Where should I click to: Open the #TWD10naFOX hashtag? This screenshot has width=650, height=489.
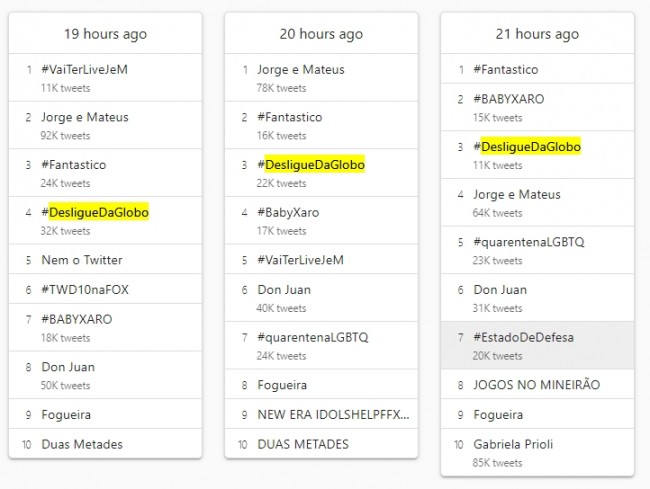pyautogui.click(x=85, y=290)
